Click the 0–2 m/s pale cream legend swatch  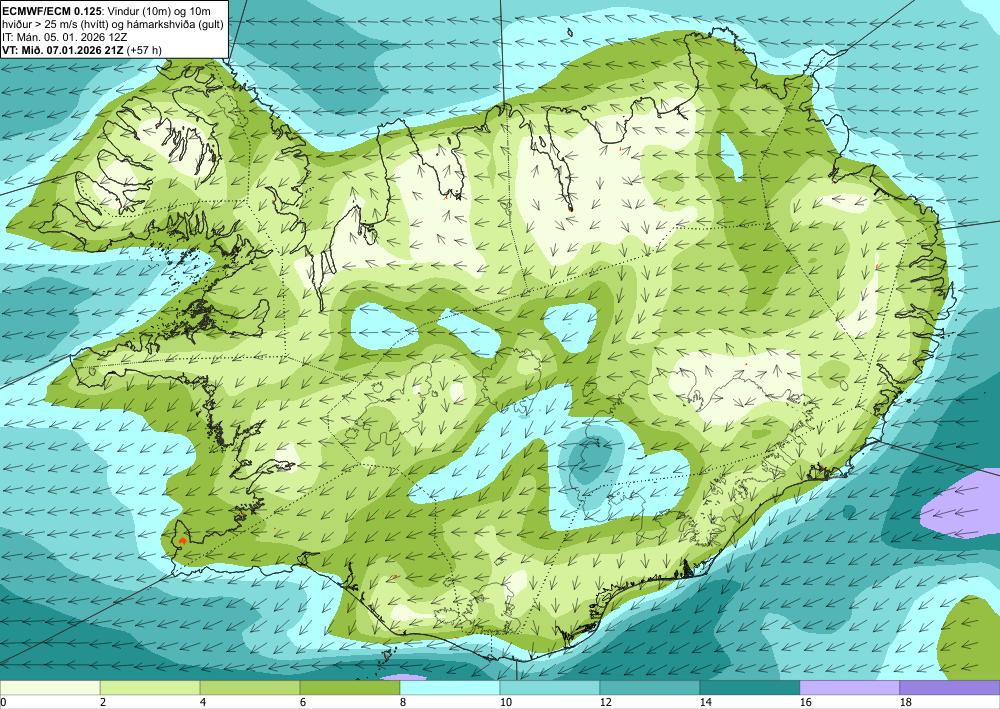click(50, 687)
